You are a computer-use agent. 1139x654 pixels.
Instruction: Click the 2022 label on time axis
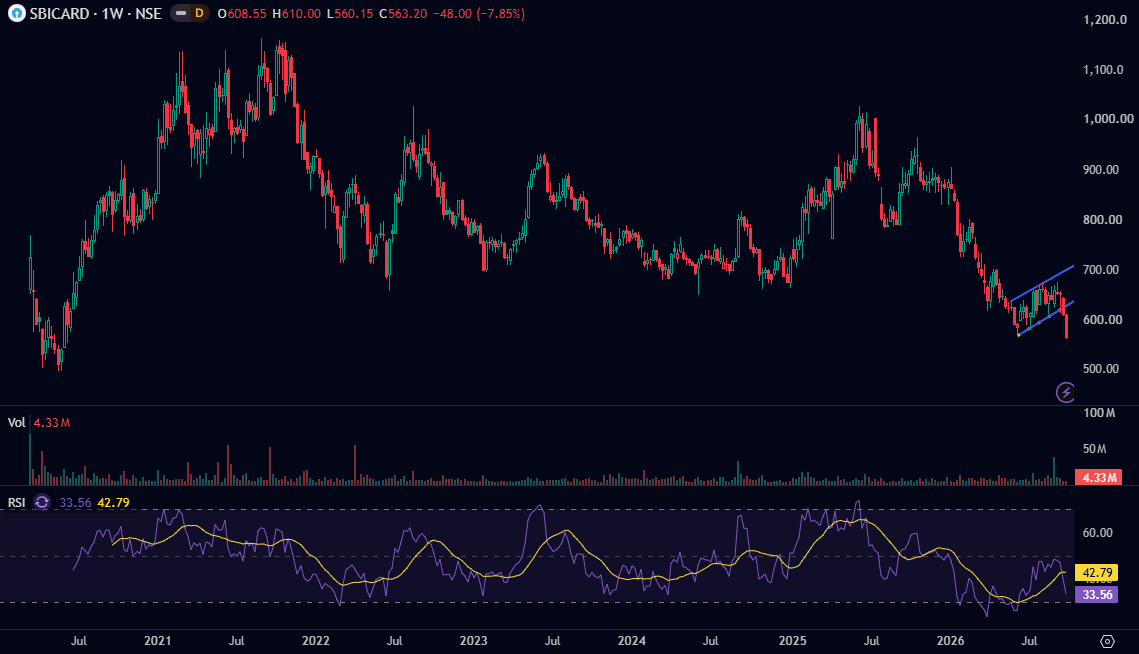pyautogui.click(x=316, y=641)
